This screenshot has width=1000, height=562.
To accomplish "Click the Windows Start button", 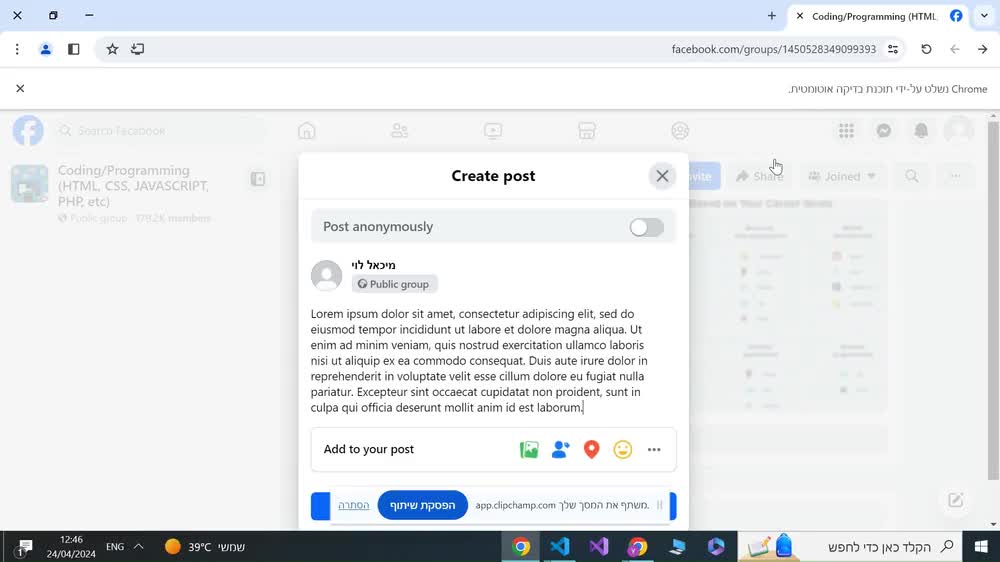I will [981, 547].
